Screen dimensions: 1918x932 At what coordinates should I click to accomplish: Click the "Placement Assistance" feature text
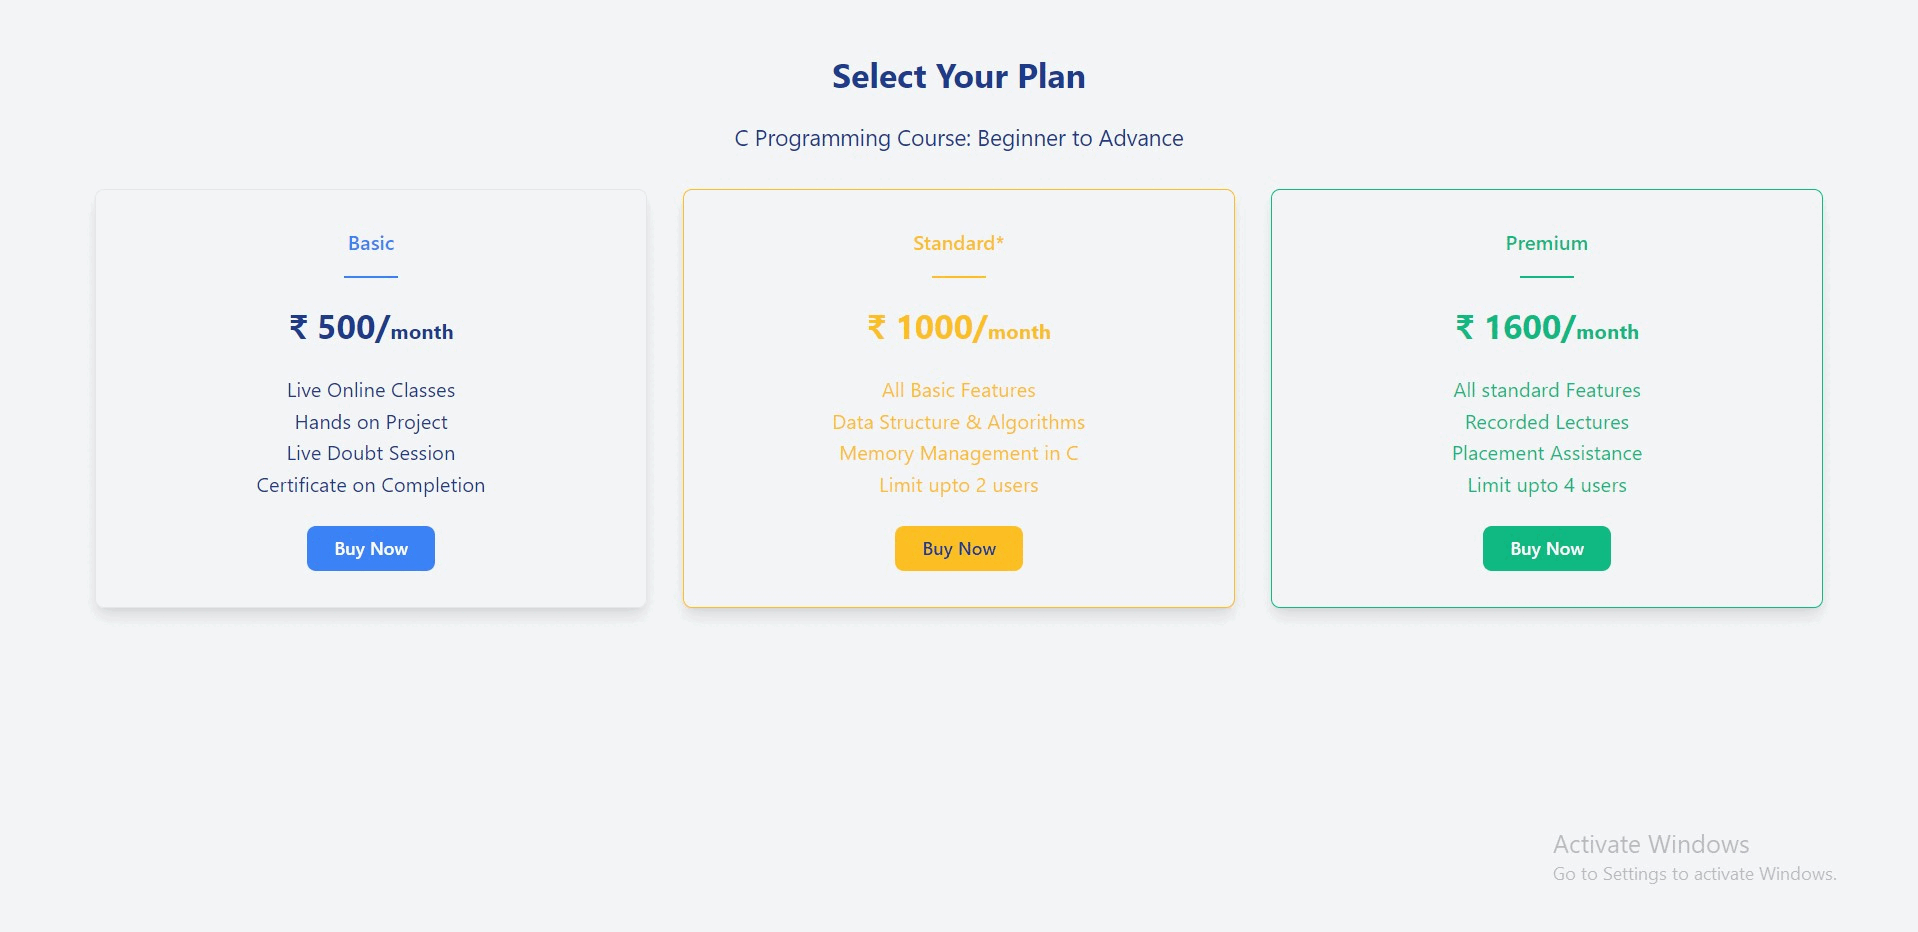point(1546,453)
